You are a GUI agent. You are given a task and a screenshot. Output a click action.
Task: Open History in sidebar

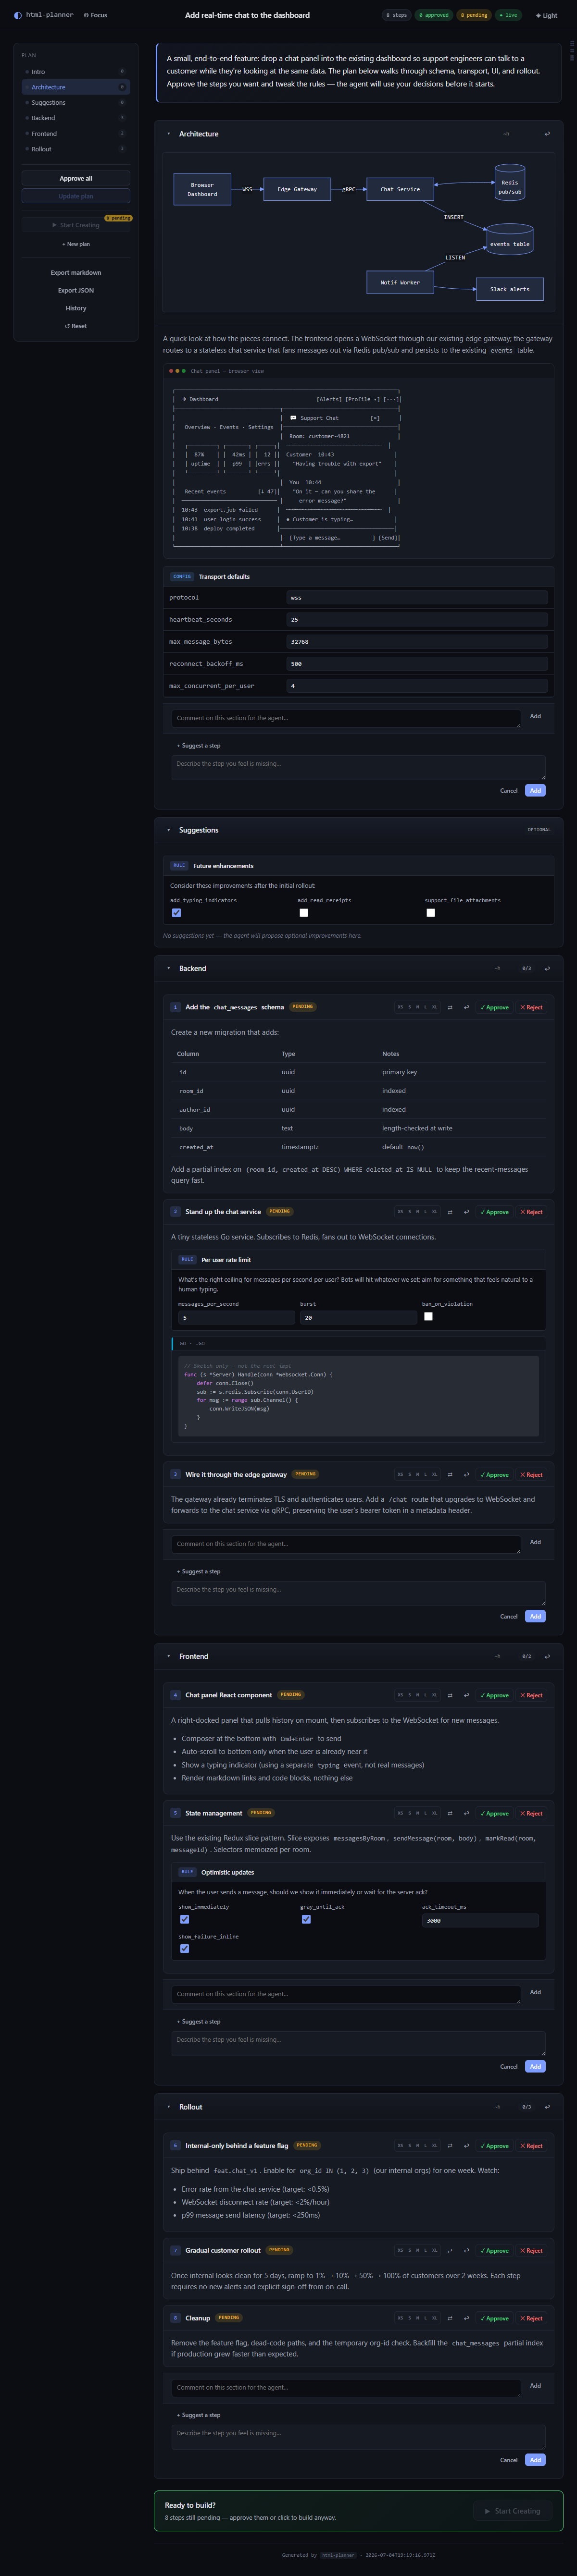[x=76, y=308]
